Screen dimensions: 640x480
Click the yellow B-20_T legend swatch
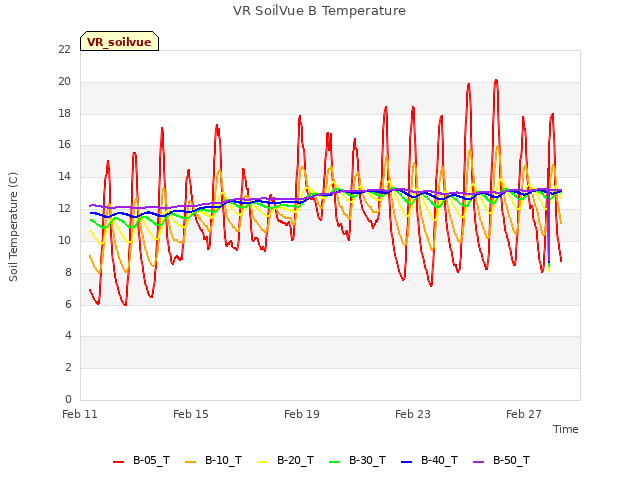click(262, 462)
